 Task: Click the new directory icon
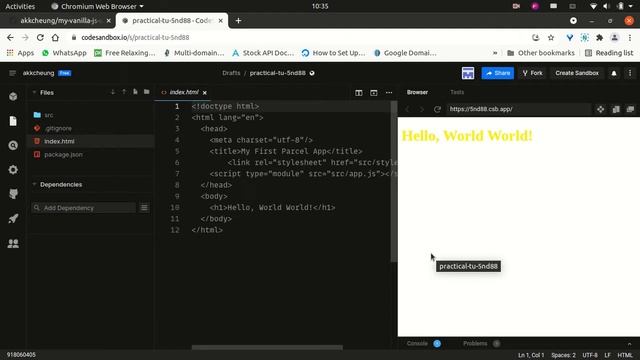point(147,92)
